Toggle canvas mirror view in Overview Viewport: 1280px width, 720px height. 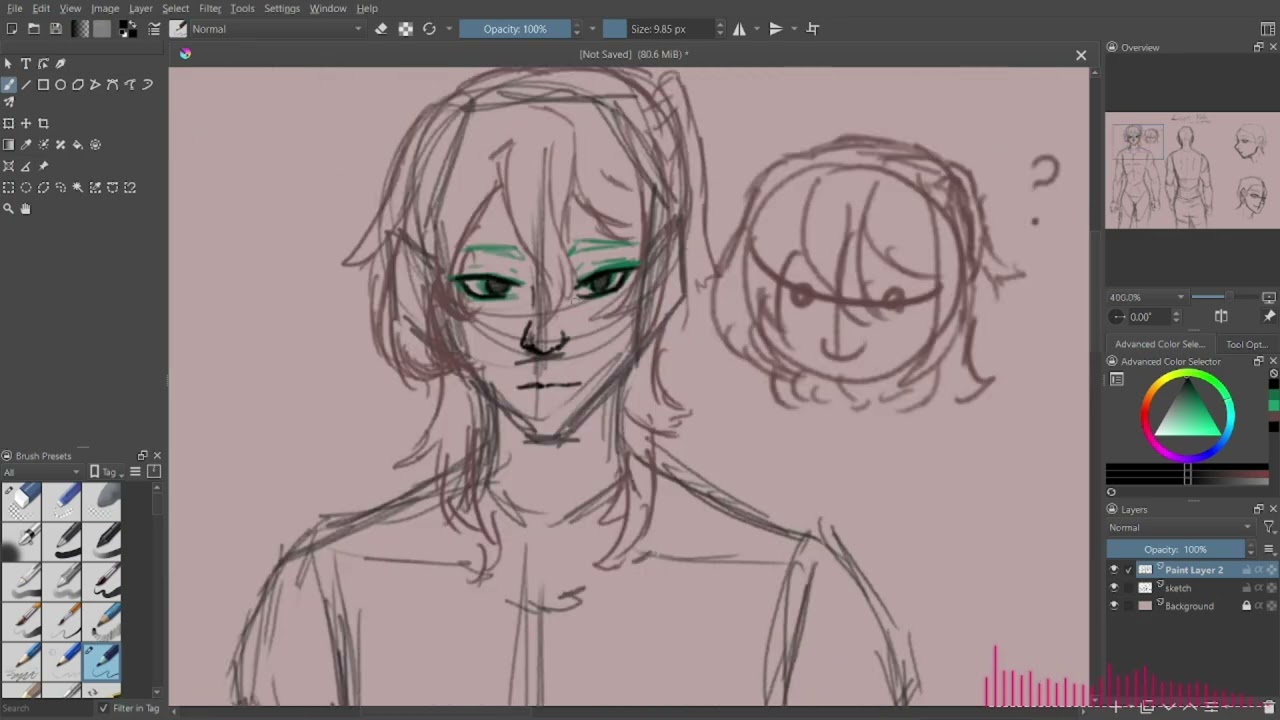pyautogui.click(x=1221, y=317)
